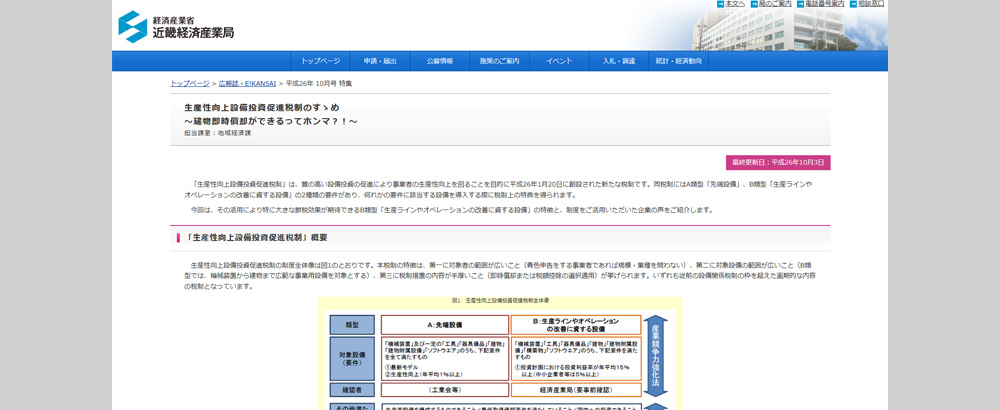Click the 「生産性向上設備投資促進税制」概要 section heading
Screen dimensions: 1000x410
pos(256,238)
